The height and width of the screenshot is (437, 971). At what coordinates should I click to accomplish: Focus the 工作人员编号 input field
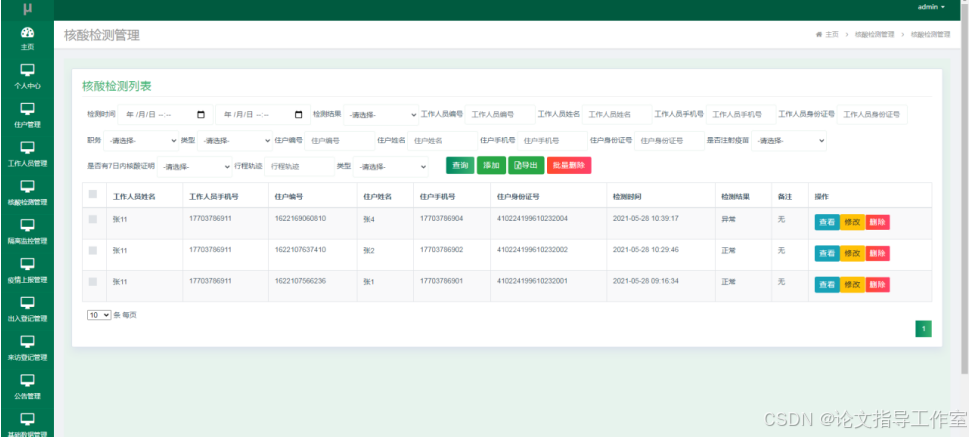(500, 115)
